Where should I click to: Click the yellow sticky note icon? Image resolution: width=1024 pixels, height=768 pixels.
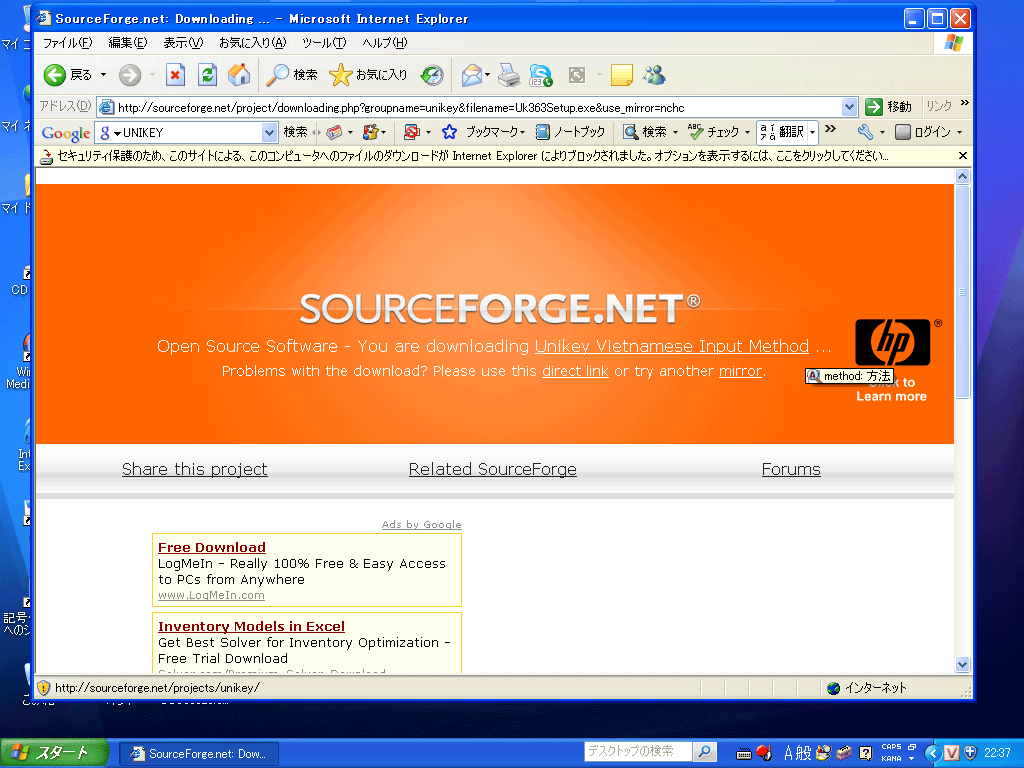click(x=621, y=75)
